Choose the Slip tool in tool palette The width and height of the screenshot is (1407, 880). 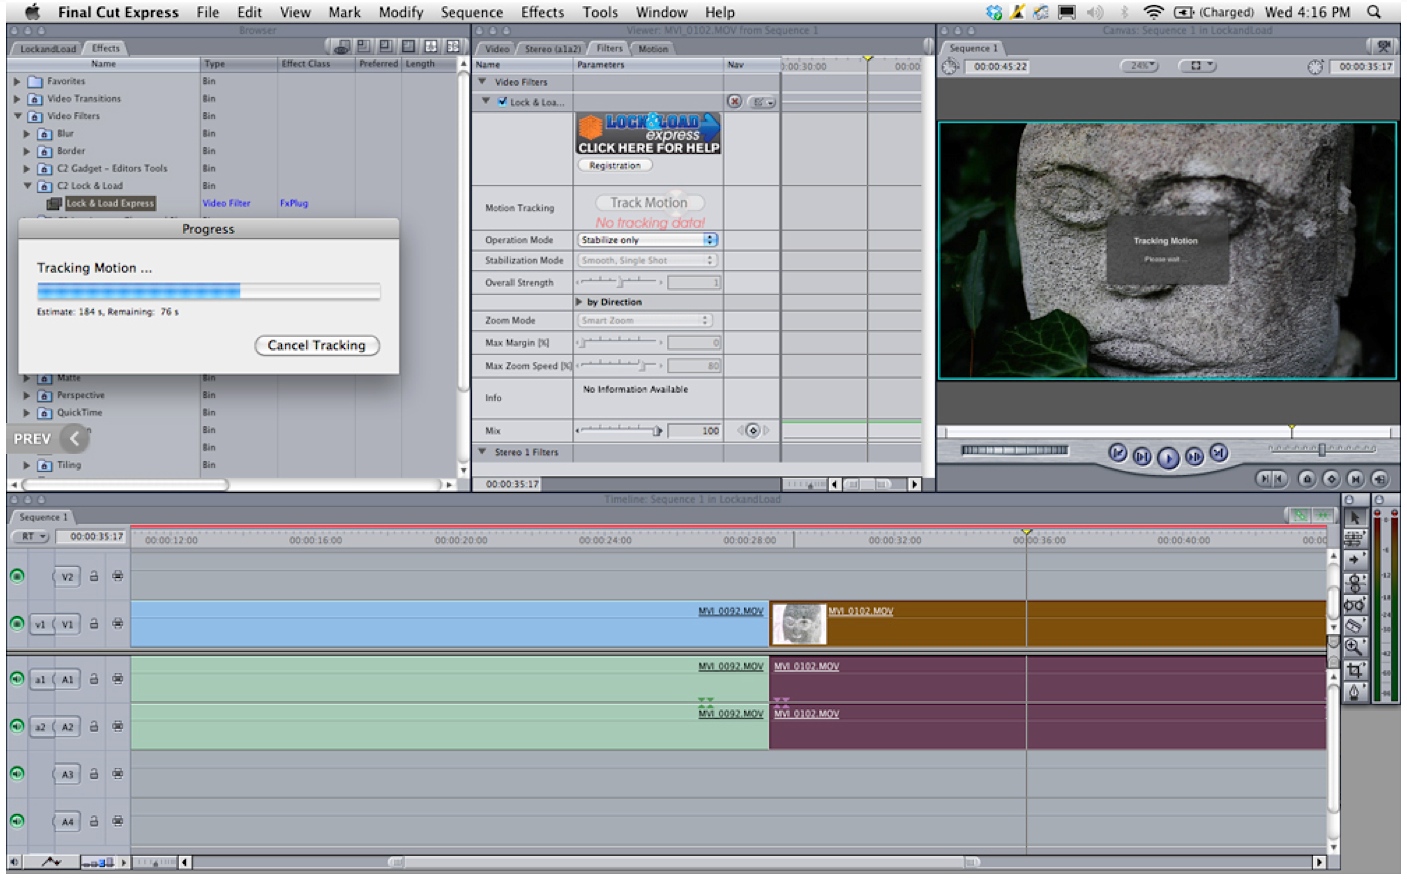click(1355, 604)
